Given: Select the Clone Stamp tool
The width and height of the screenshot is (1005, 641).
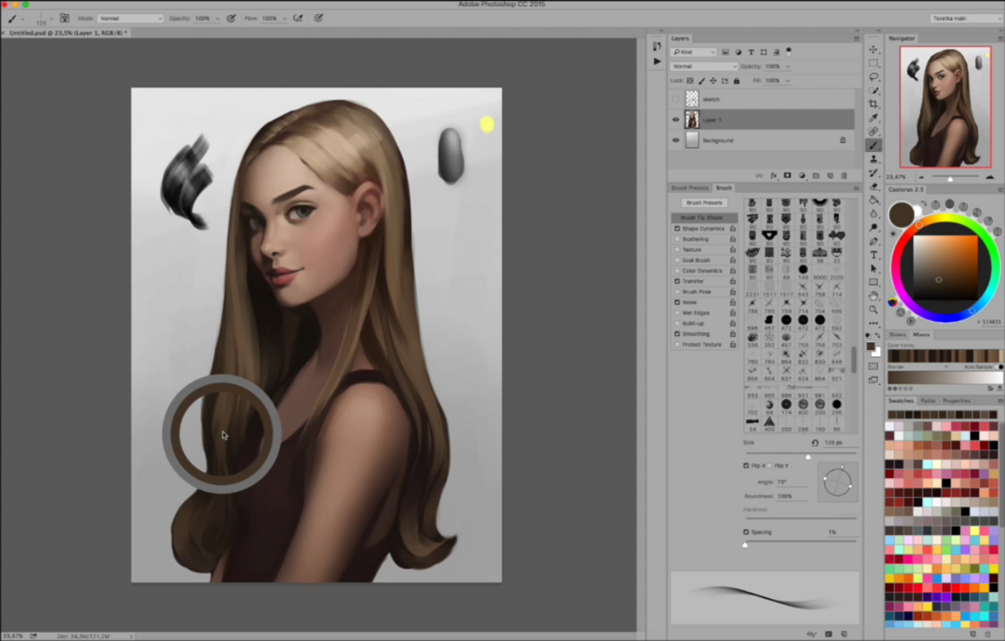Looking at the screenshot, I should tap(874, 159).
